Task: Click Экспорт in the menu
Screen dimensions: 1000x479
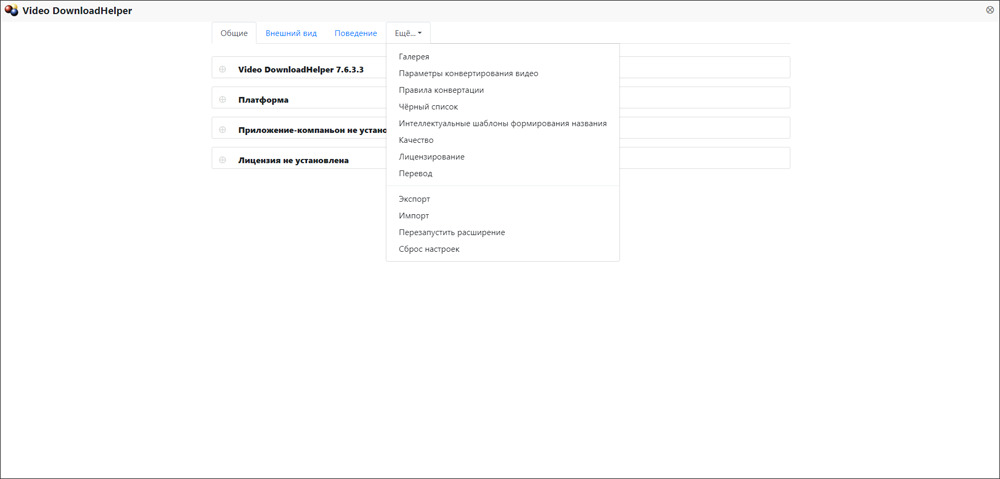Action: pyautogui.click(x=503, y=199)
